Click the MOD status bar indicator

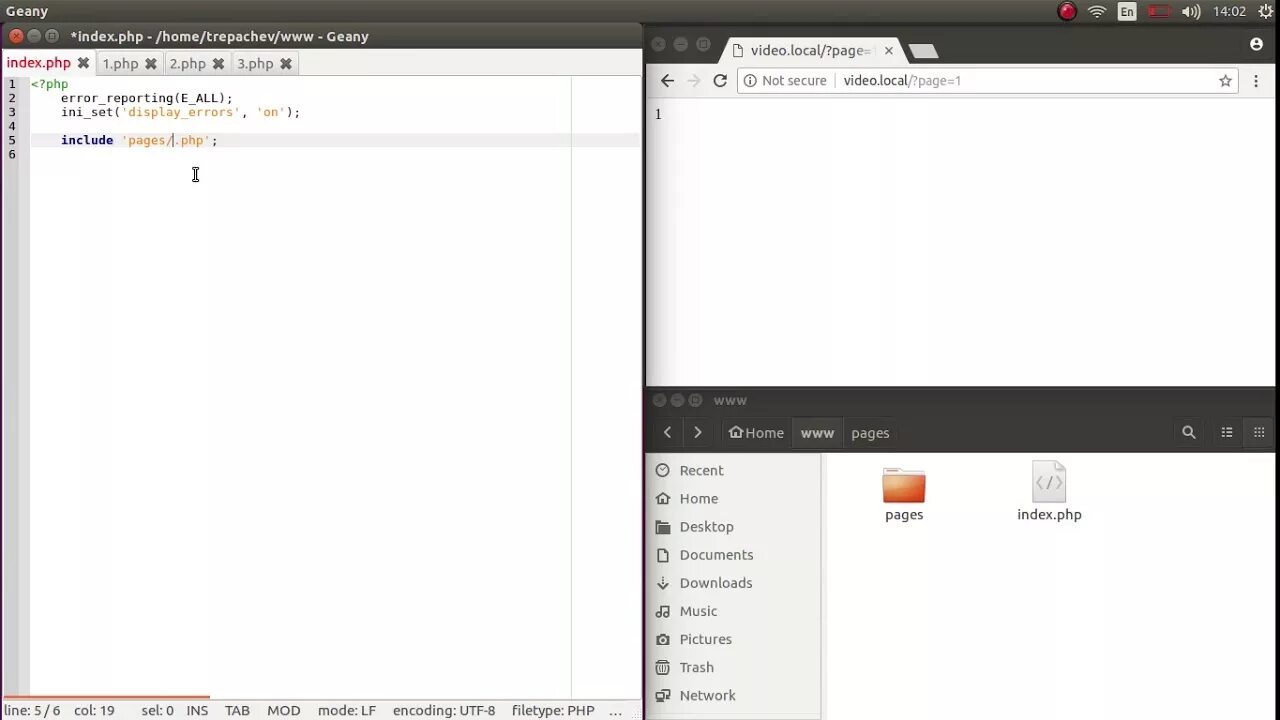tap(283, 710)
